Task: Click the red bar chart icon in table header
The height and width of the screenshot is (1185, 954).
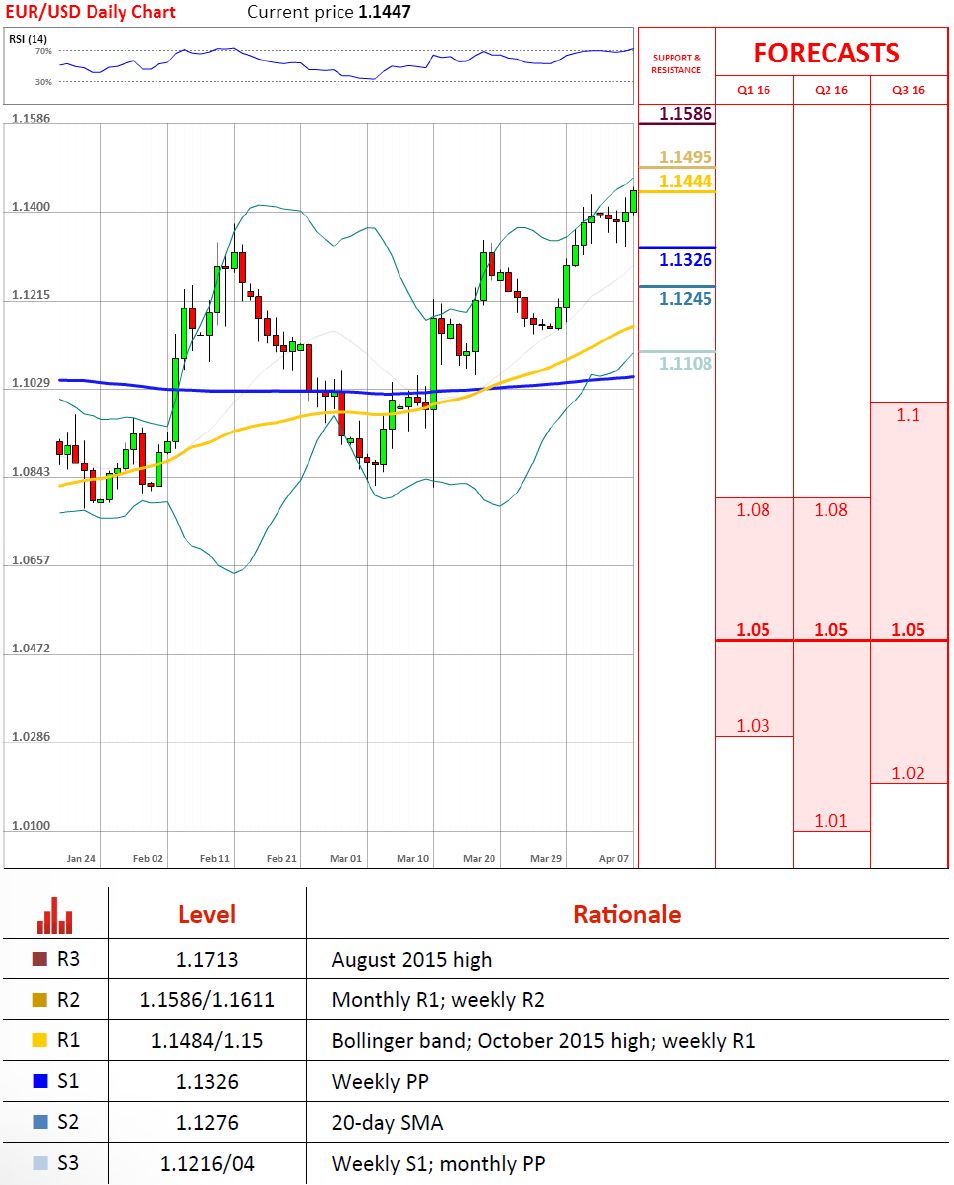Action: [x=54, y=914]
